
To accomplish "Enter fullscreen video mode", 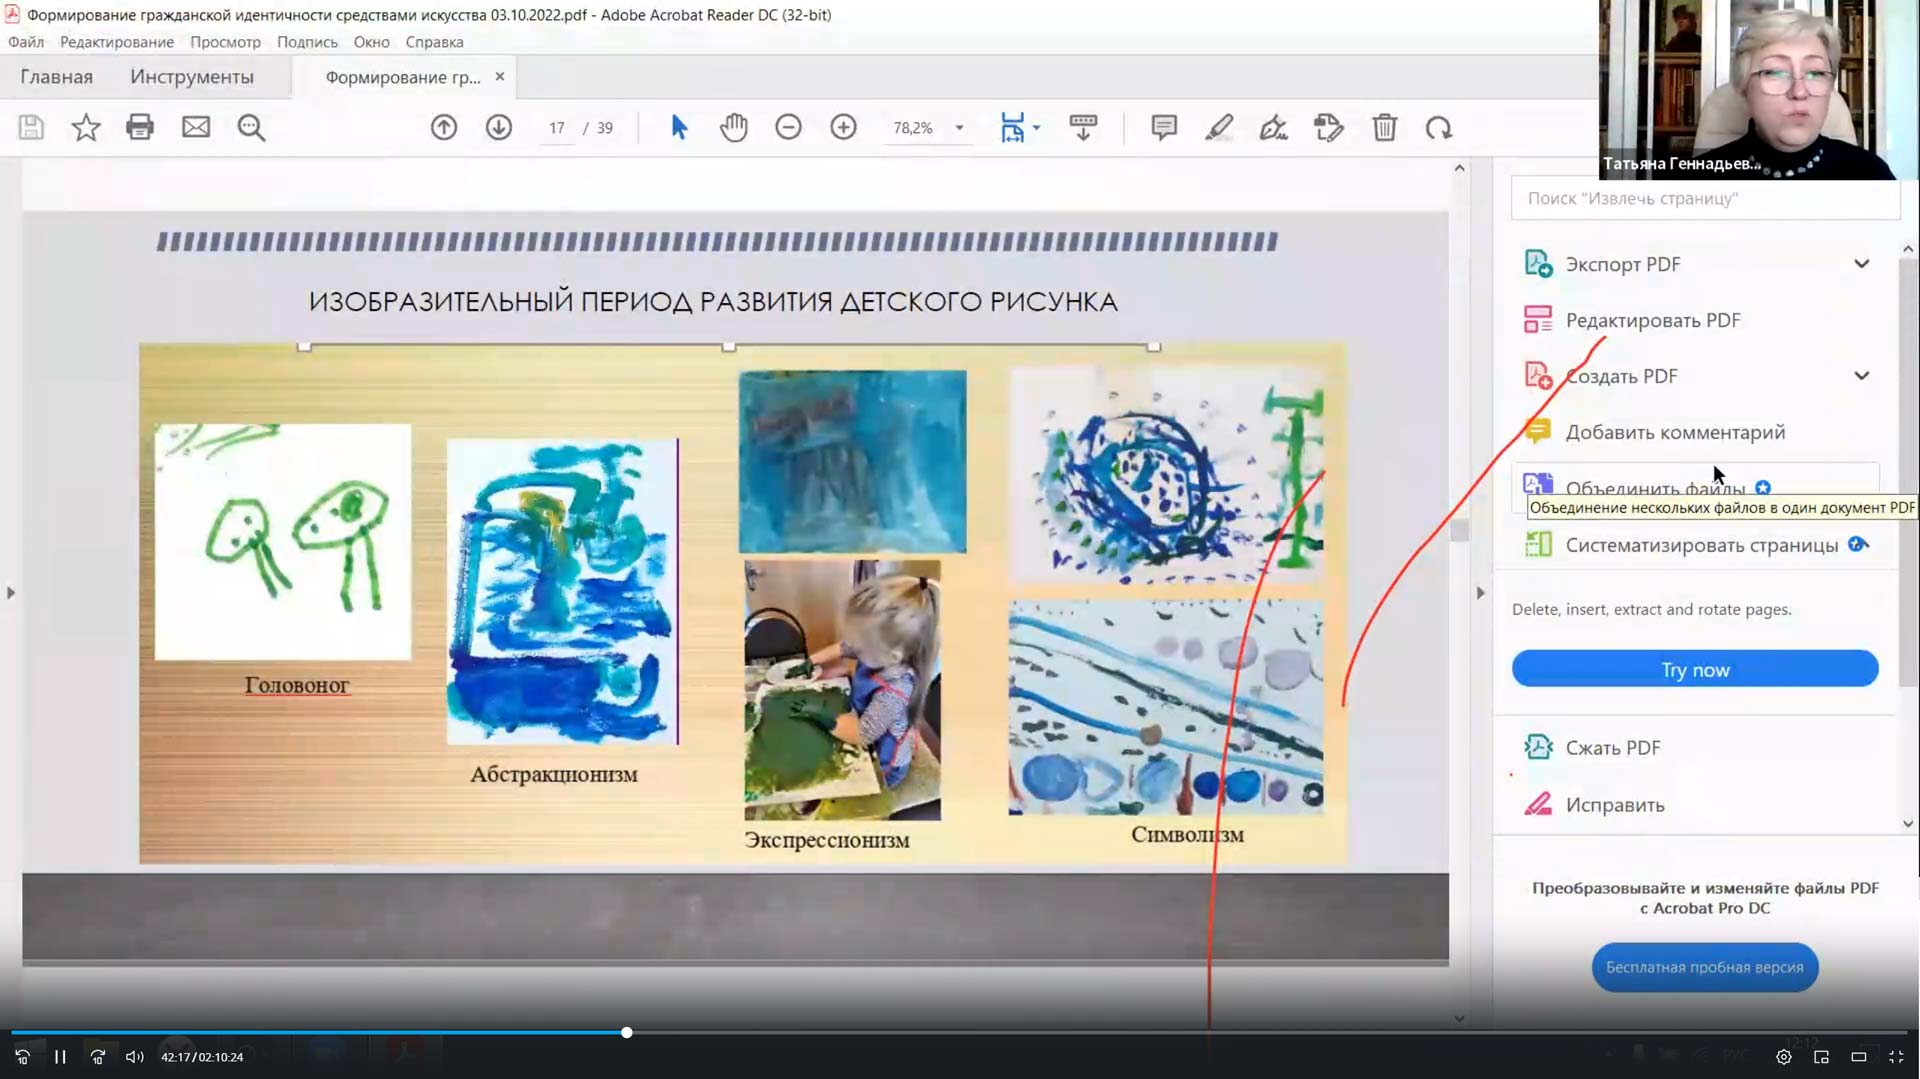I will (1896, 1057).
